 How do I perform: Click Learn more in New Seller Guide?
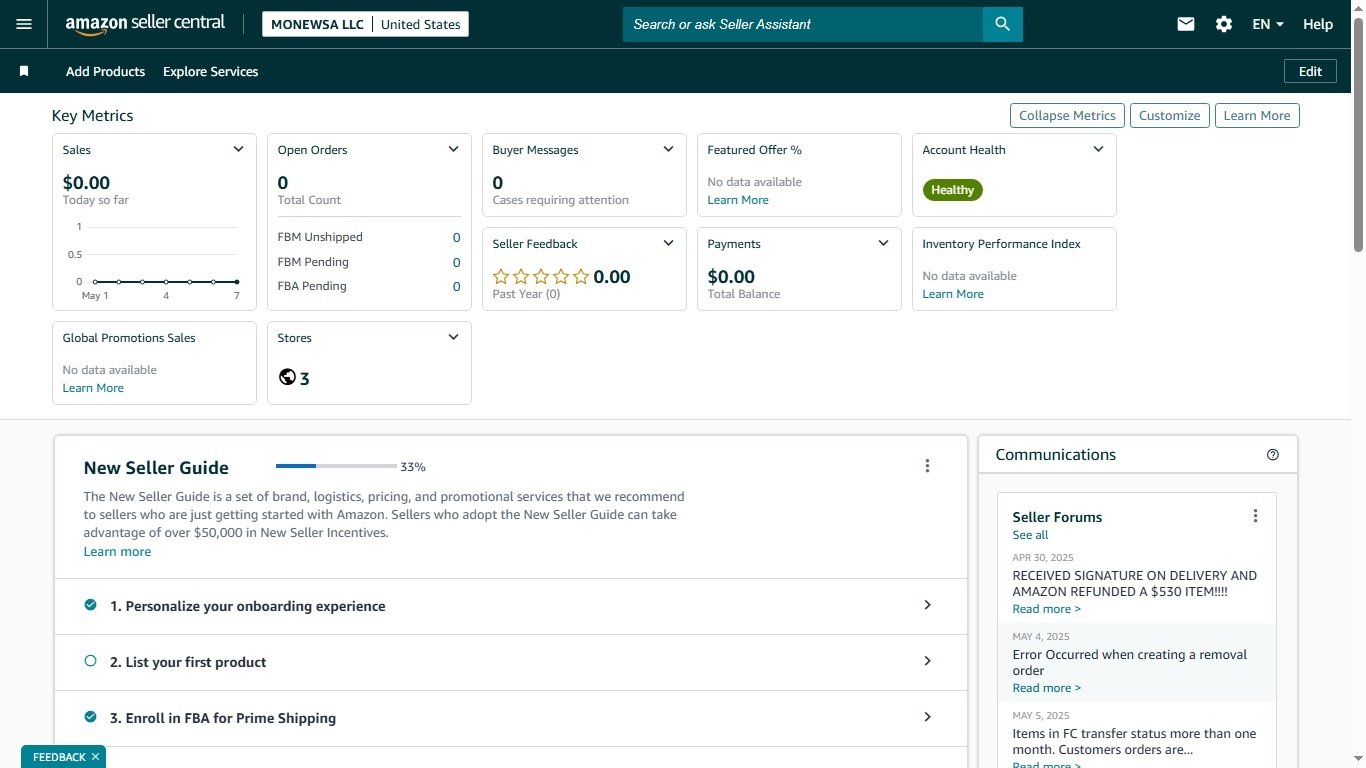(x=117, y=552)
